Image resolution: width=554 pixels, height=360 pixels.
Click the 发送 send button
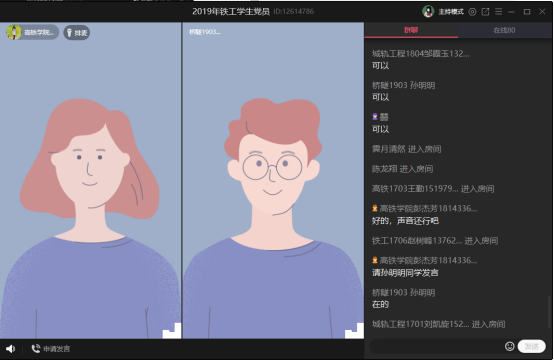pos(531,346)
